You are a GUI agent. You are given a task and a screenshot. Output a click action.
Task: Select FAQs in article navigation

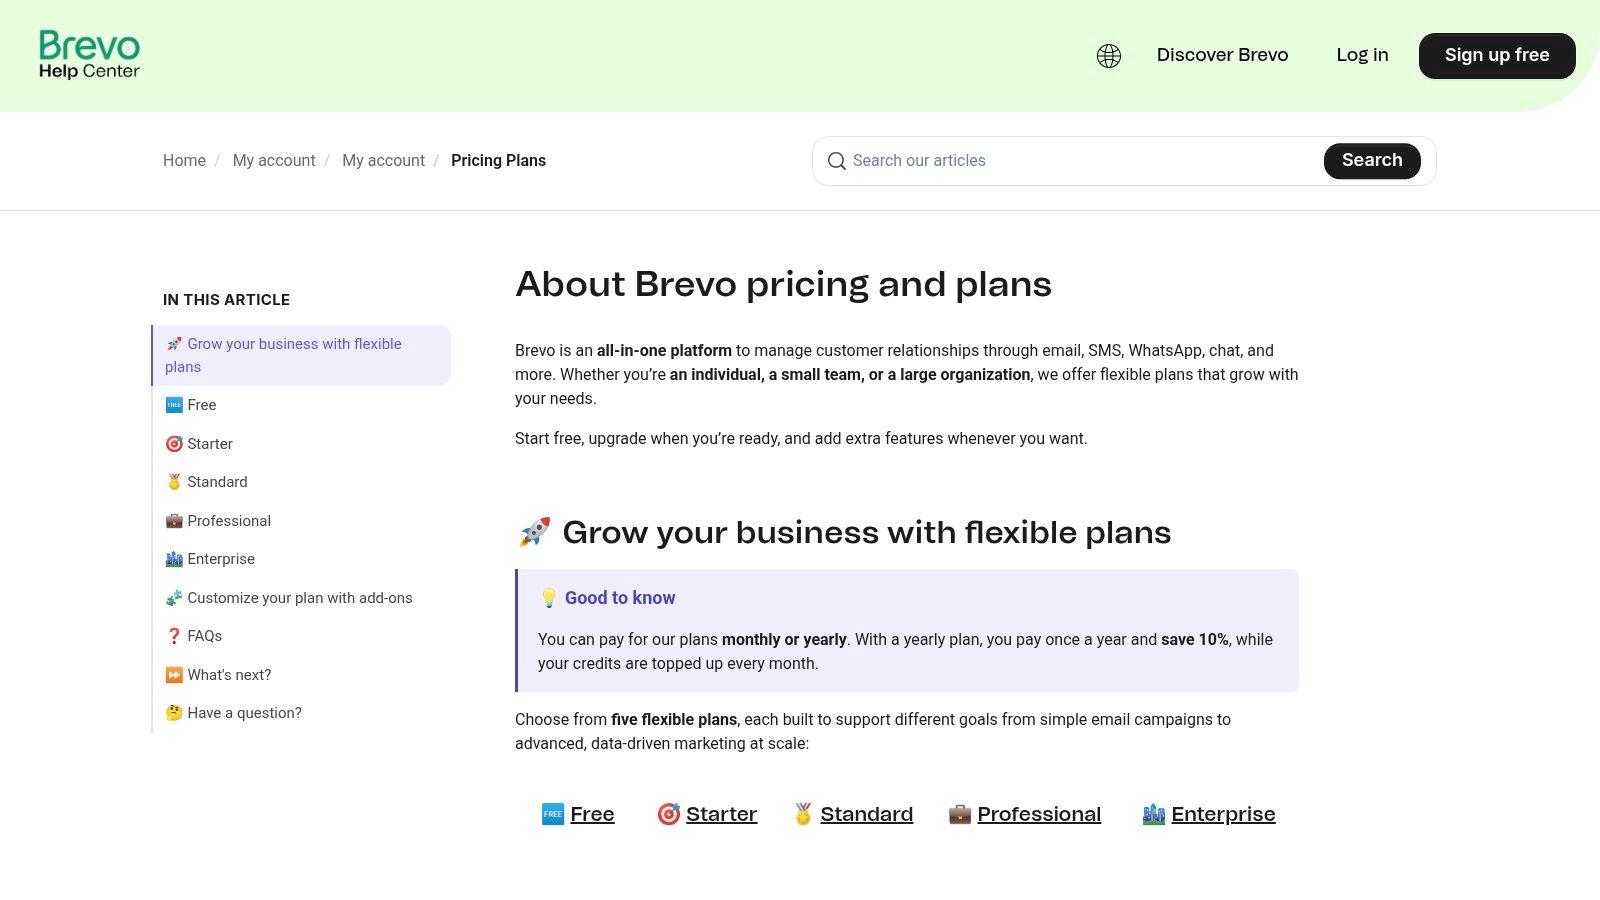204,636
